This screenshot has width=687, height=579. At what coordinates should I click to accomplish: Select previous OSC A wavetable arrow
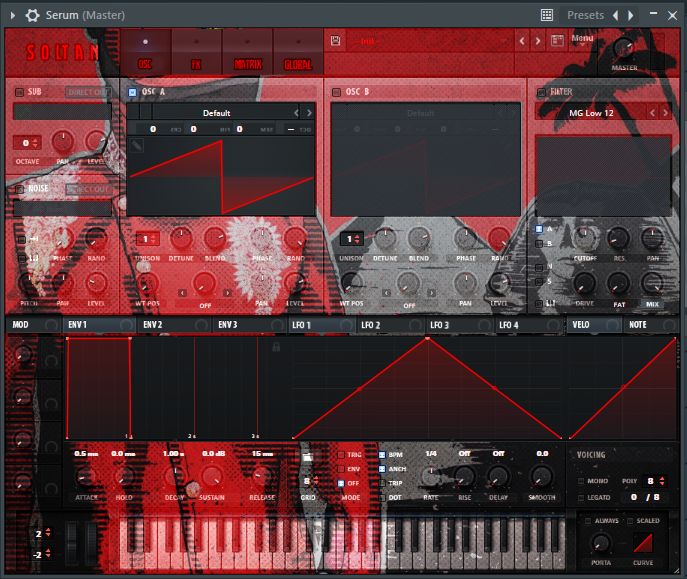pos(296,113)
